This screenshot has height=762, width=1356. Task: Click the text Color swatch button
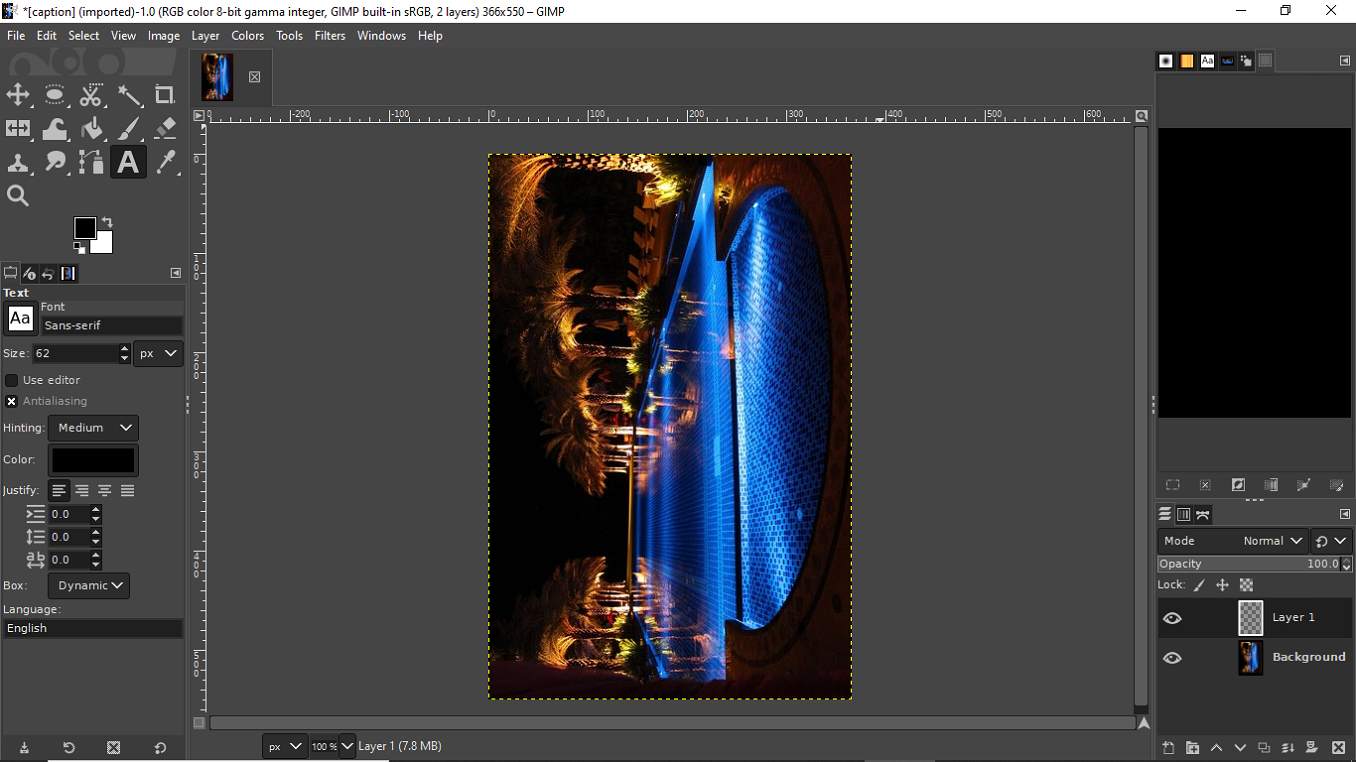click(93, 460)
